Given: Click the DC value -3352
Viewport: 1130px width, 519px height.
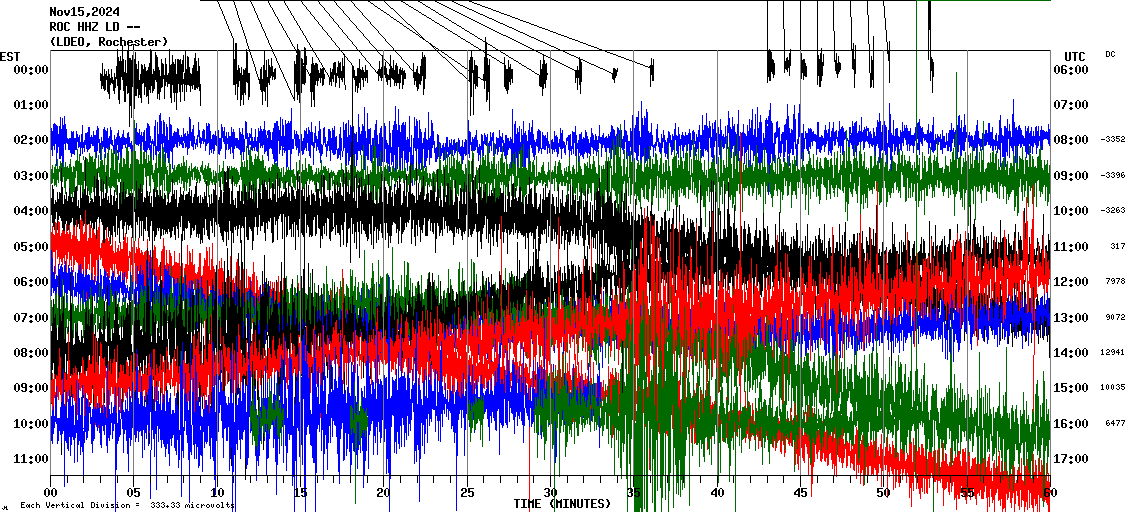Looking at the screenshot, I should point(1113,139).
